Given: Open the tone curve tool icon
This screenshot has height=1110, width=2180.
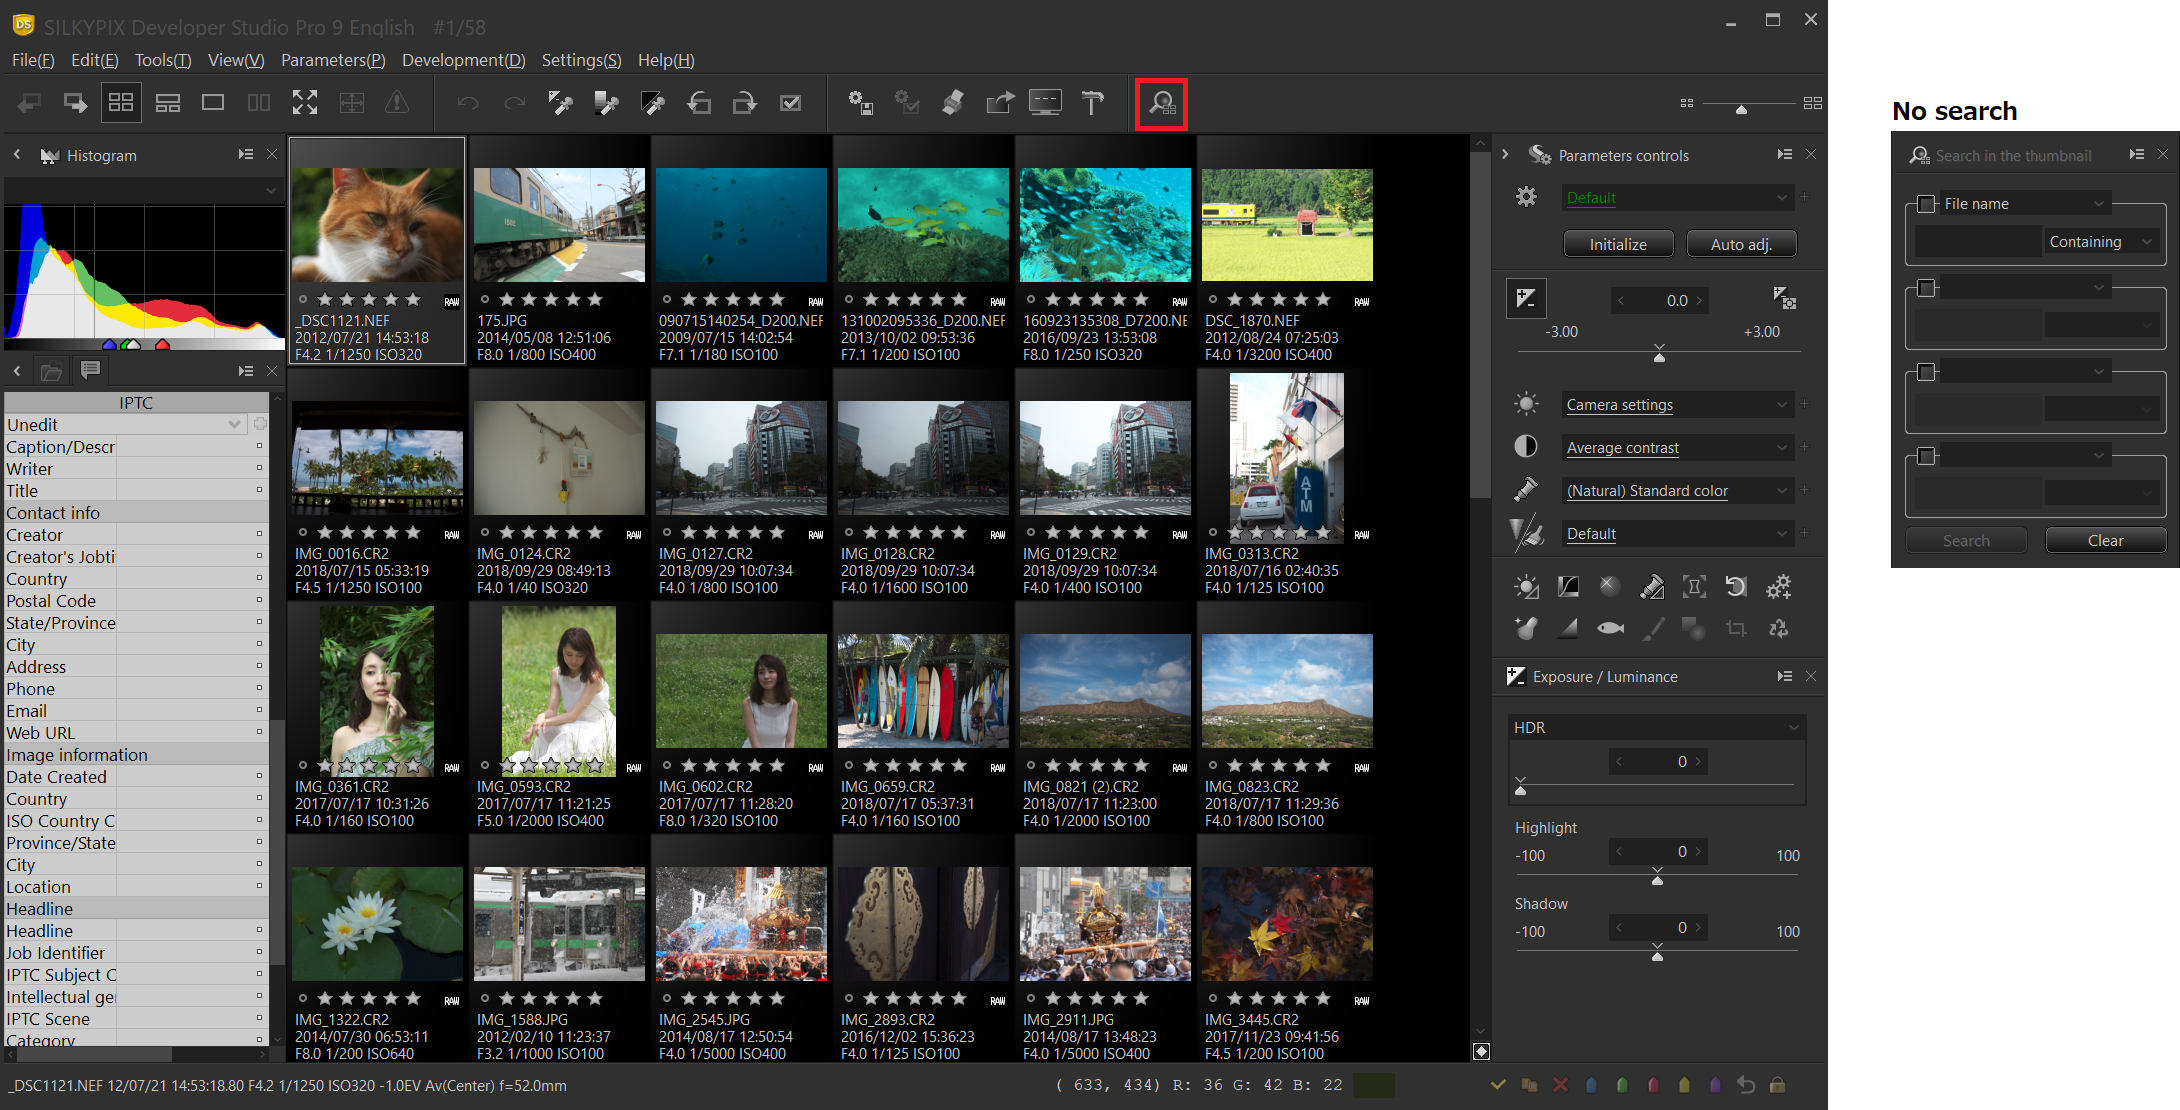Looking at the screenshot, I should tap(1568, 587).
